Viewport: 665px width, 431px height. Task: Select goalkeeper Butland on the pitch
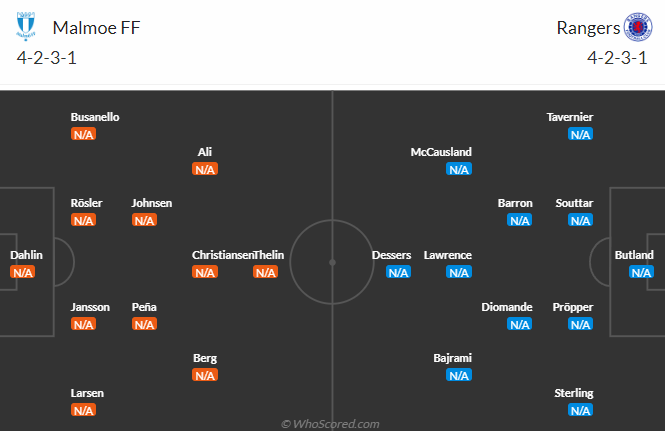click(x=634, y=255)
